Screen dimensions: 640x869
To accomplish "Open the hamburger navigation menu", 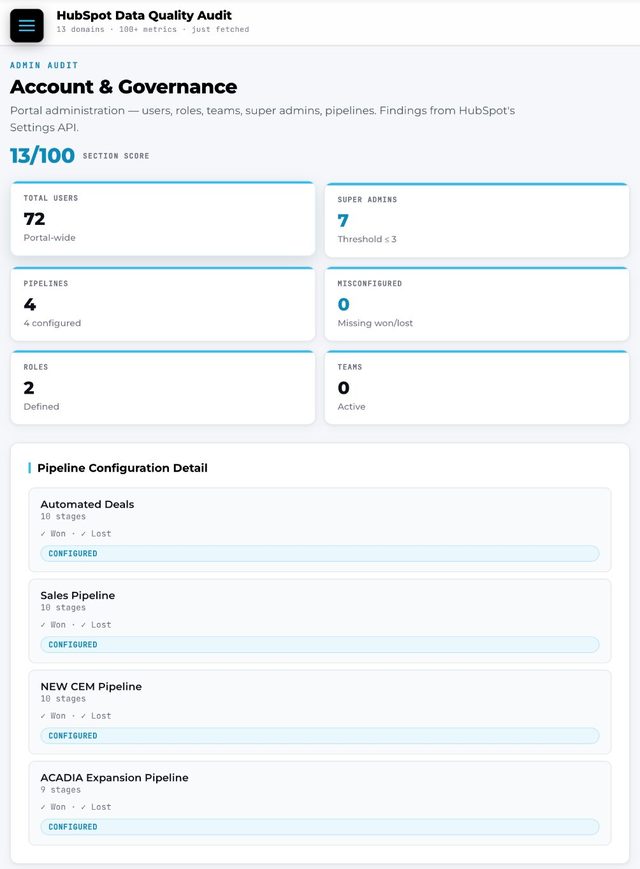I will pyautogui.click(x=27, y=25).
